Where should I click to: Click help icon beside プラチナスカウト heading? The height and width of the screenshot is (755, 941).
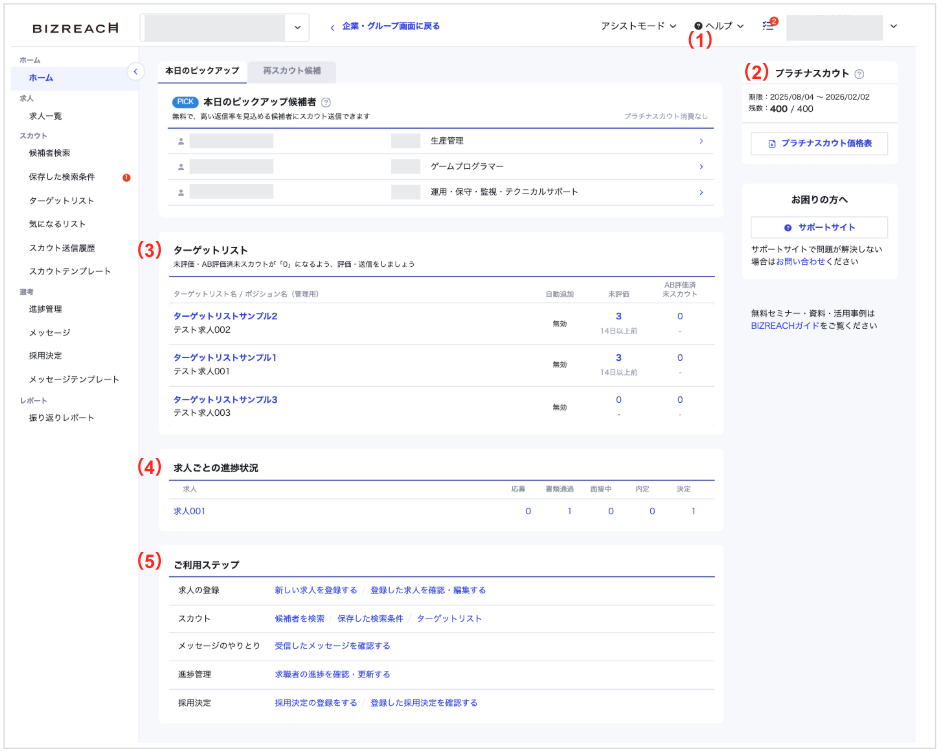pos(860,74)
